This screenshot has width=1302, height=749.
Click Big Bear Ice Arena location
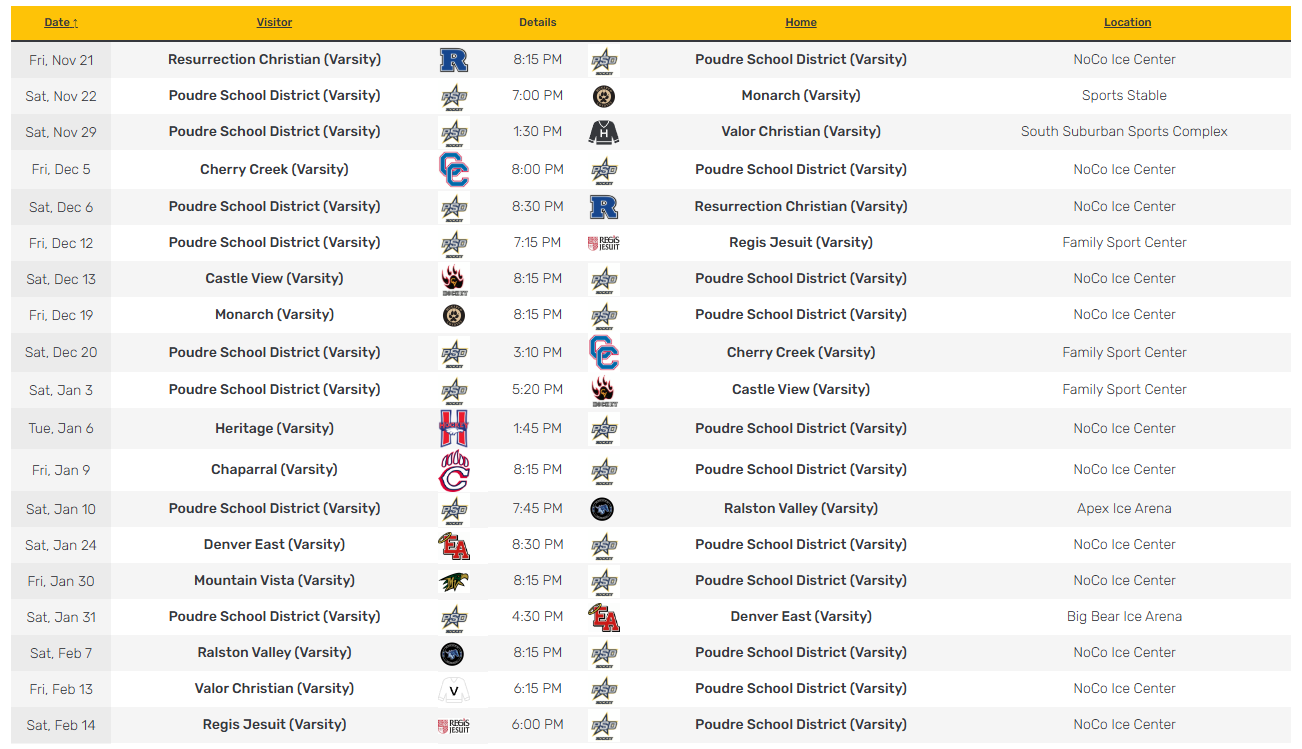click(x=1124, y=617)
